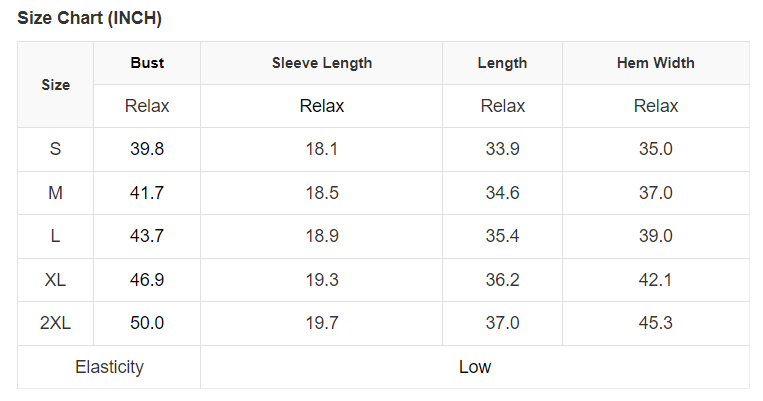This screenshot has width=763, height=401.
Task: Select the Bust column header
Action: tap(147, 63)
